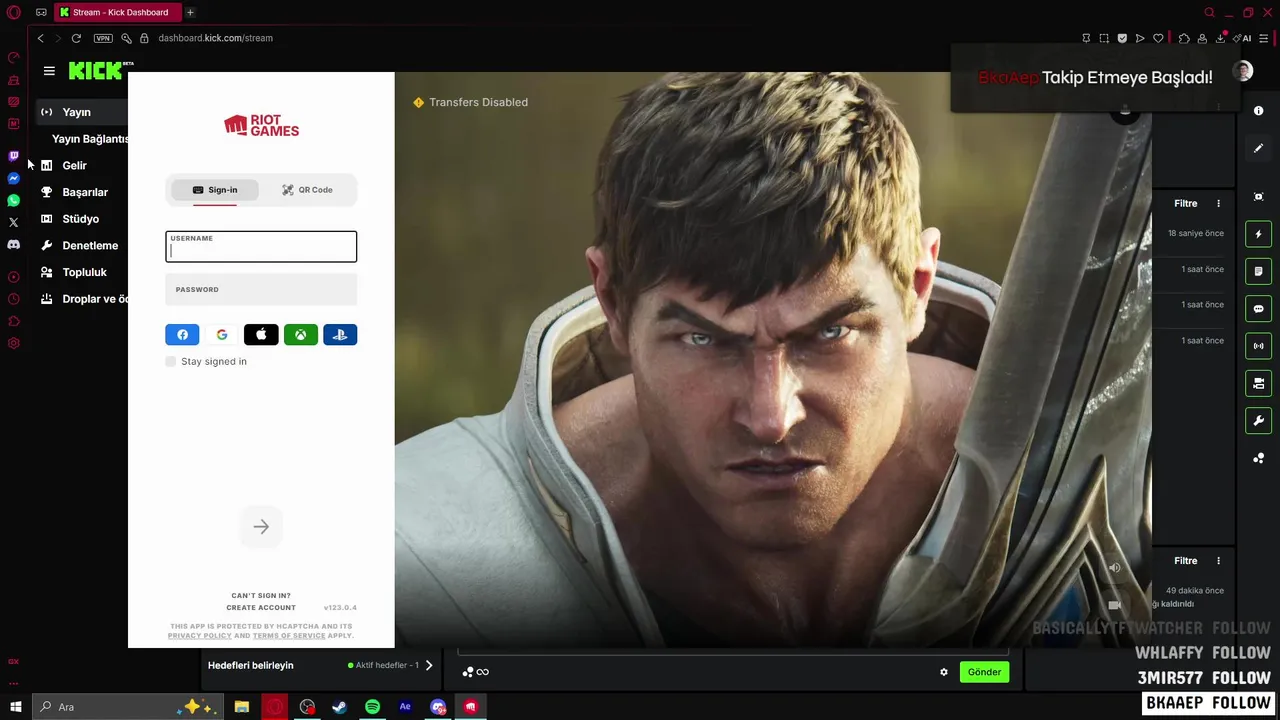Open the Opera main menu logo
This screenshot has height=720, width=1280.
pos(14,13)
